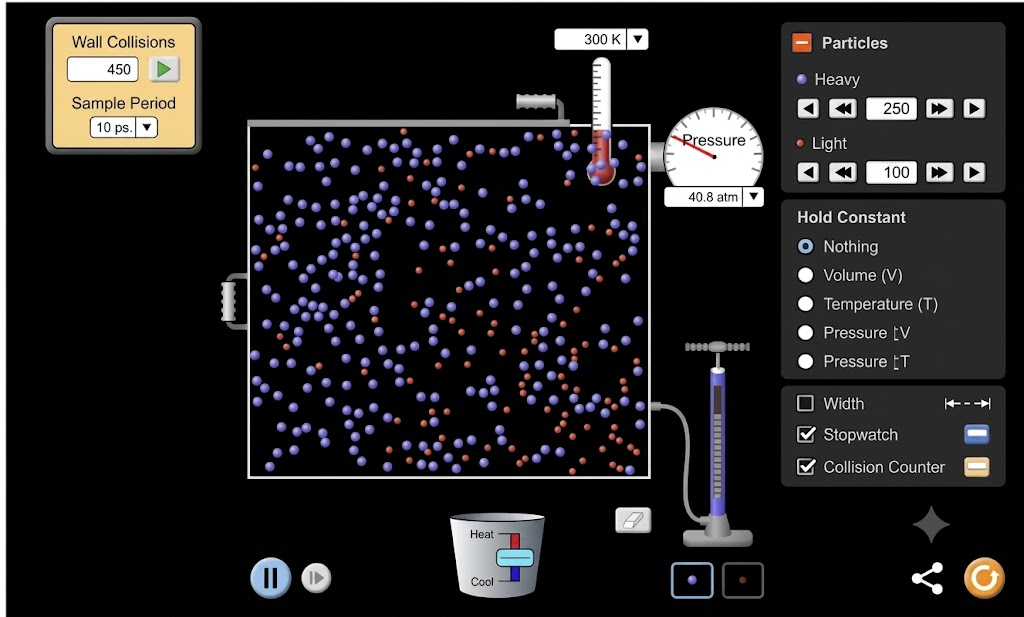Viewport: 1024px width, 617px height.
Task: Uncheck the Stopwatch checkbox
Action: 806,434
